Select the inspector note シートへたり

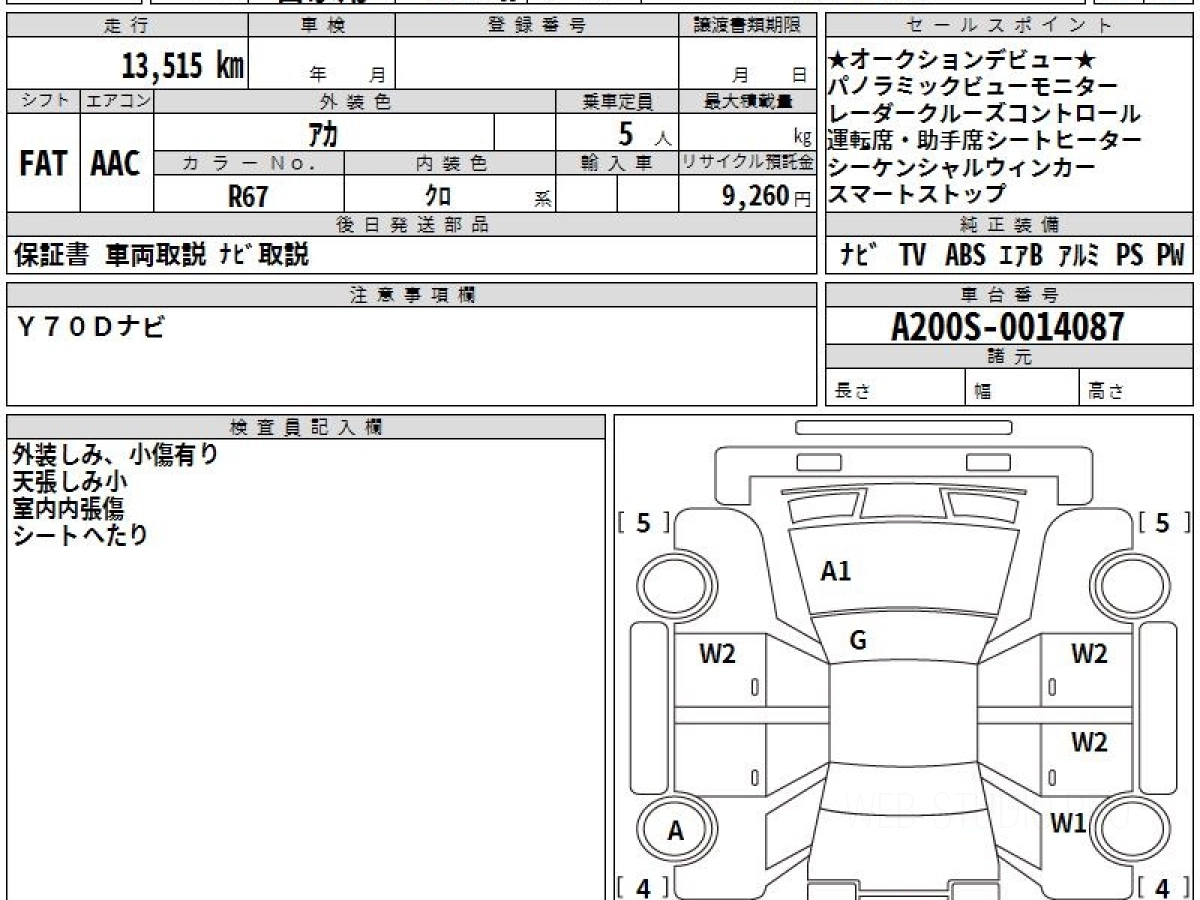coord(80,535)
